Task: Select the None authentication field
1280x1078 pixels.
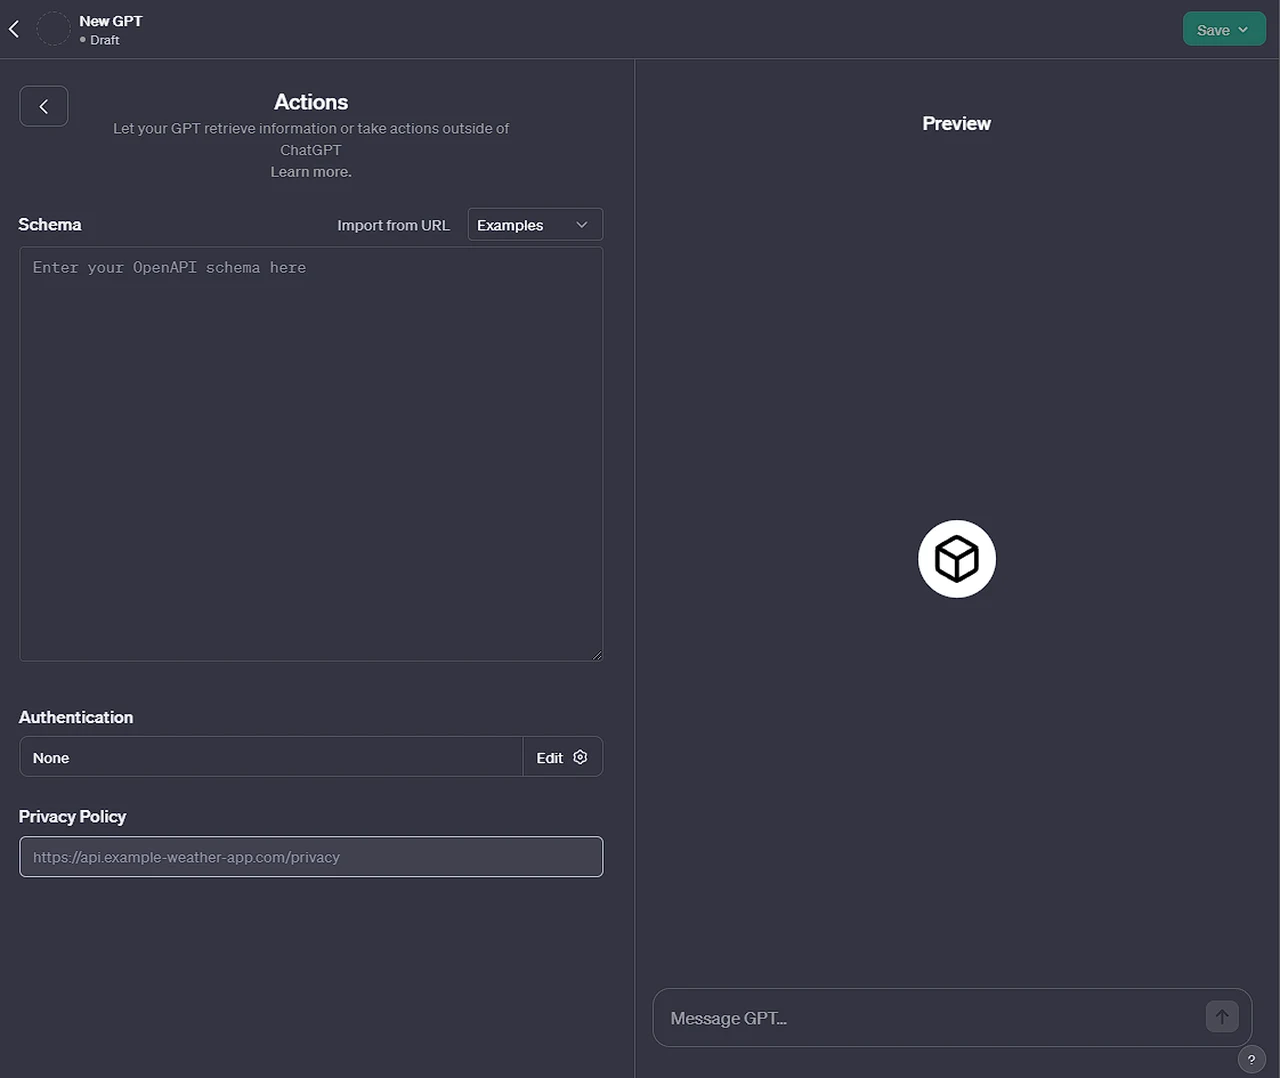Action: pyautogui.click(x=271, y=757)
